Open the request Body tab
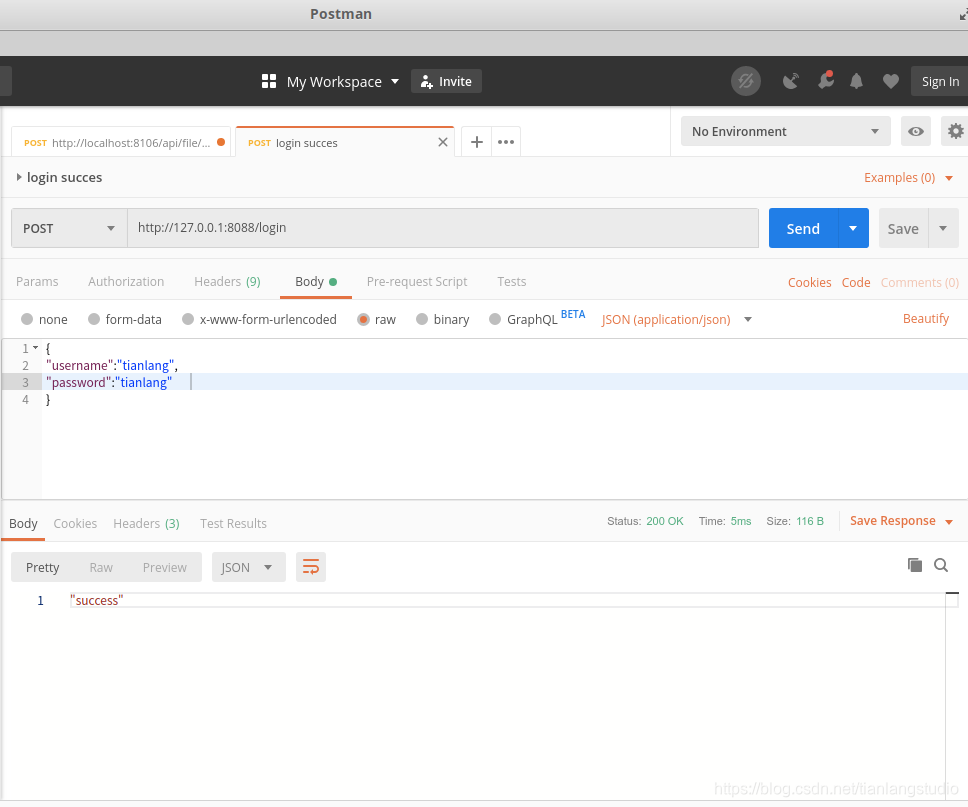This screenshot has width=968, height=807. (x=315, y=282)
